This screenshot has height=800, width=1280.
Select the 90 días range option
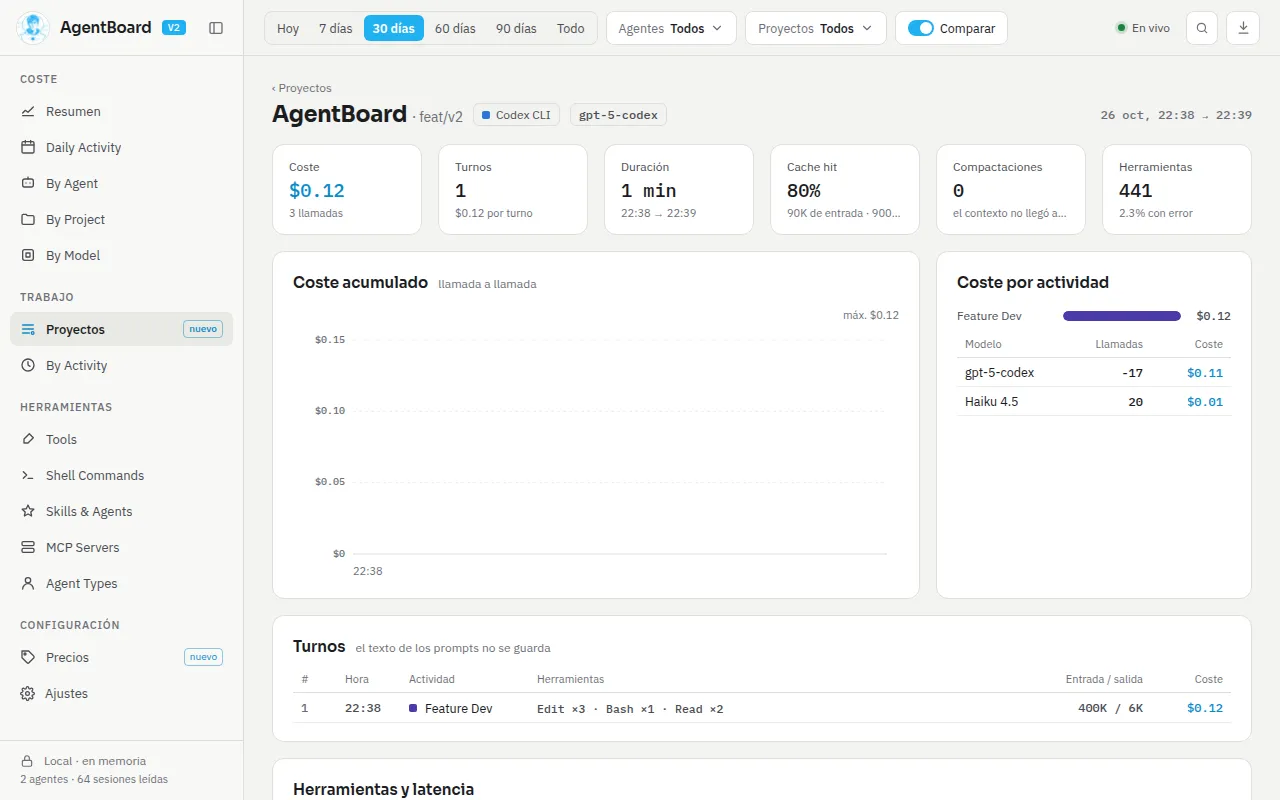(x=516, y=28)
